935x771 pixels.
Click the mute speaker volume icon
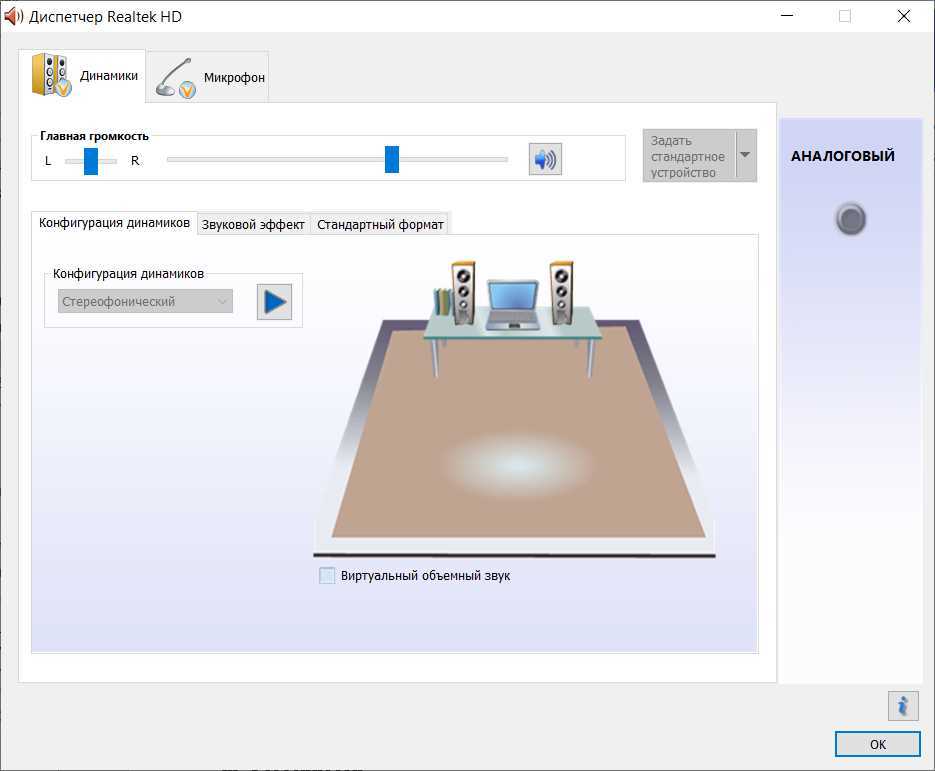545,160
